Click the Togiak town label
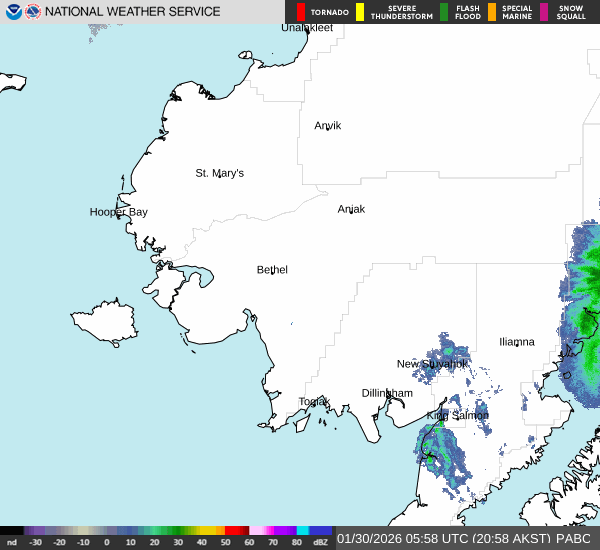 (x=314, y=402)
